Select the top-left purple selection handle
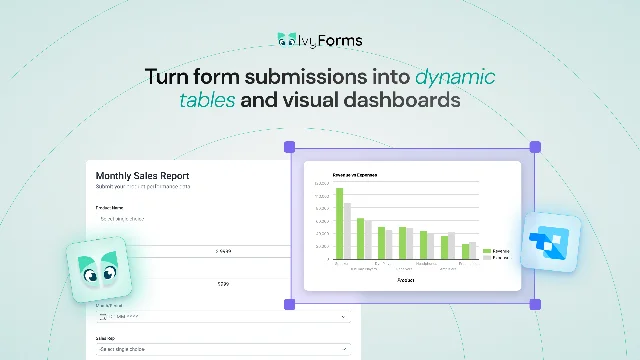 (289, 147)
